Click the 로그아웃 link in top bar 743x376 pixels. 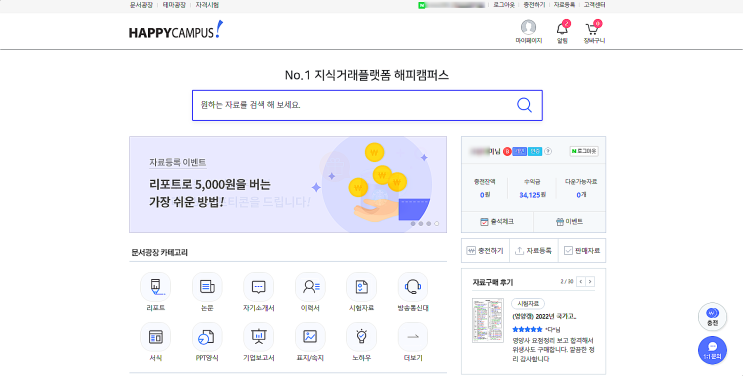(x=504, y=5)
